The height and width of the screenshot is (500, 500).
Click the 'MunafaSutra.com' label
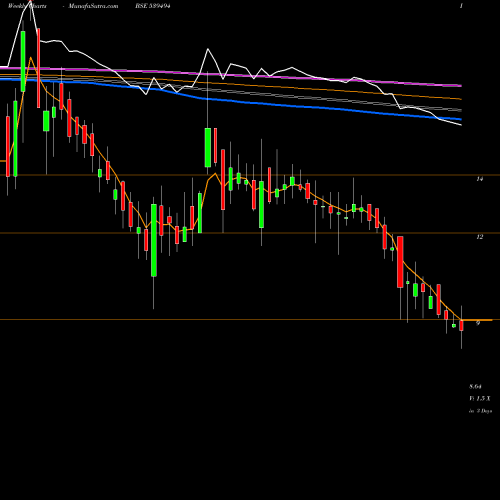click(x=93, y=6)
